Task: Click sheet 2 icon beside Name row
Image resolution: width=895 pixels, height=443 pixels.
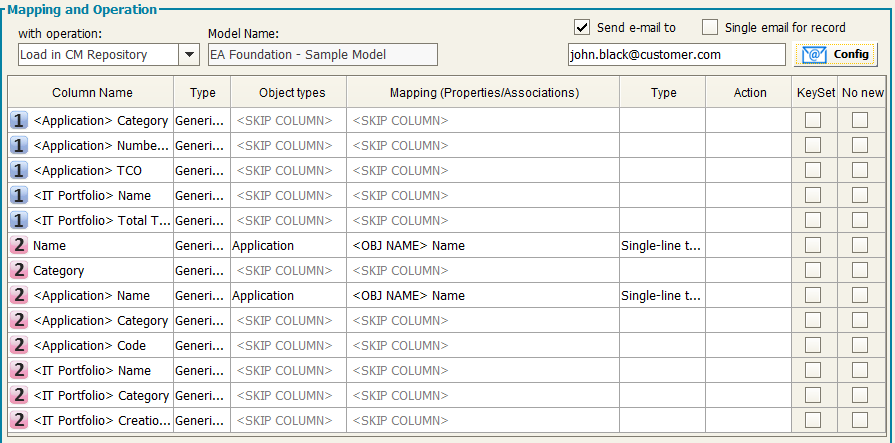Action: pyautogui.click(x=19, y=246)
